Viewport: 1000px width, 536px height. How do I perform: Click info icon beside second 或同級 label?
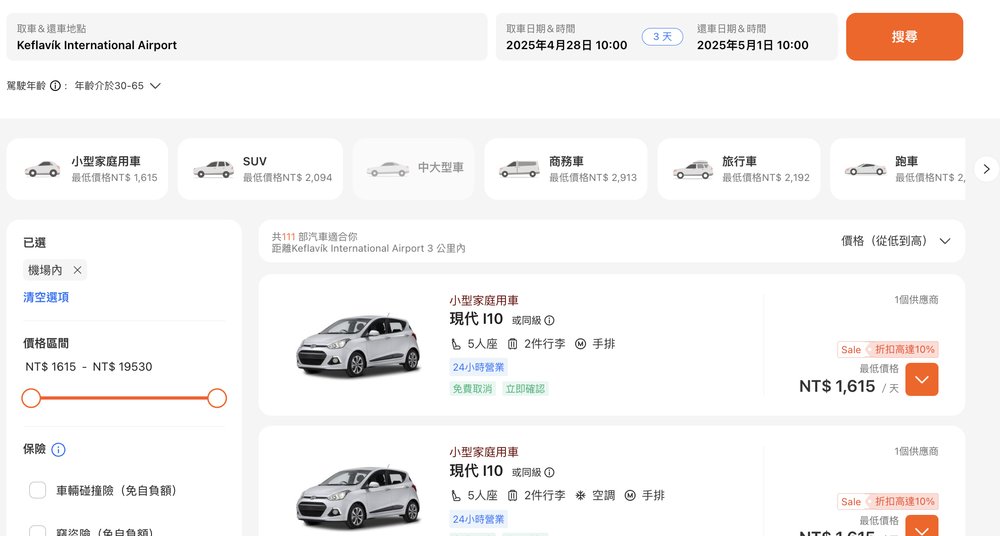(x=549, y=472)
